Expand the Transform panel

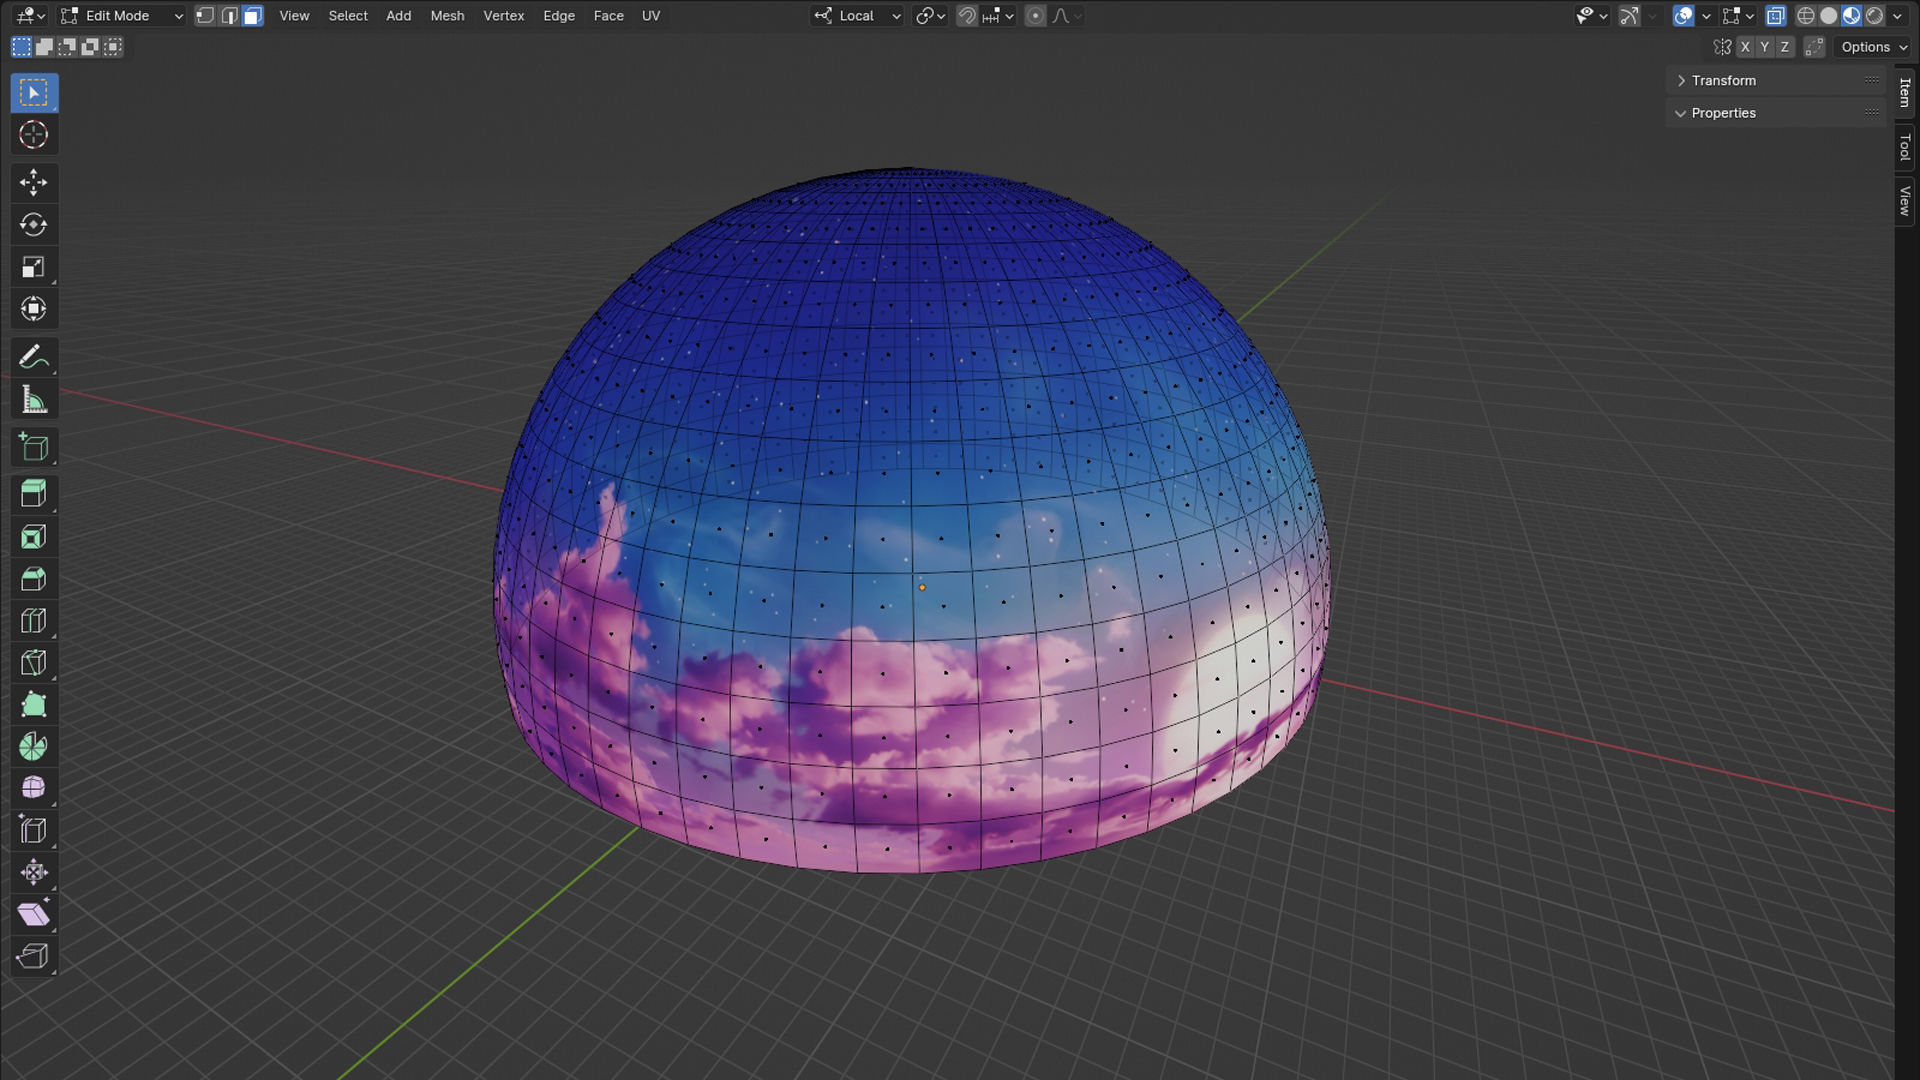pyautogui.click(x=1723, y=80)
